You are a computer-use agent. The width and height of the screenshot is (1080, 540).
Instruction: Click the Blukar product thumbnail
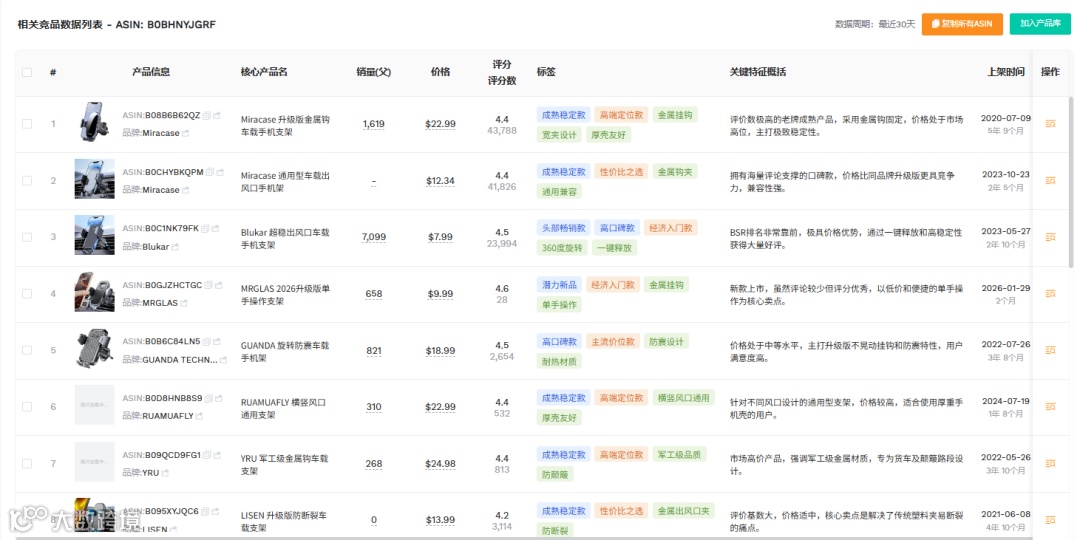pos(94,235)
